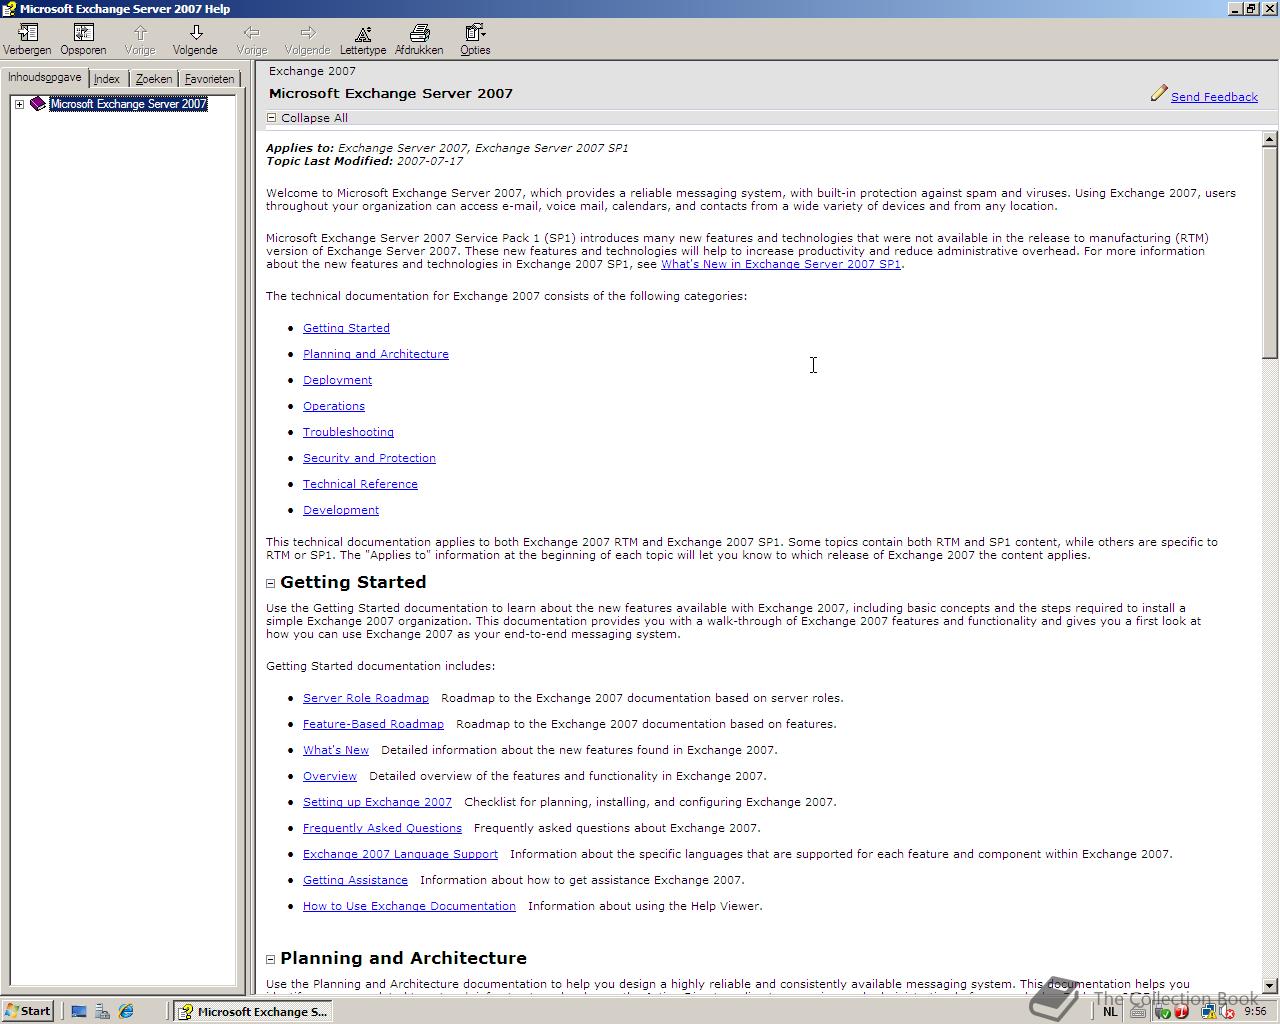Open the Overview link

coord(330,776)
